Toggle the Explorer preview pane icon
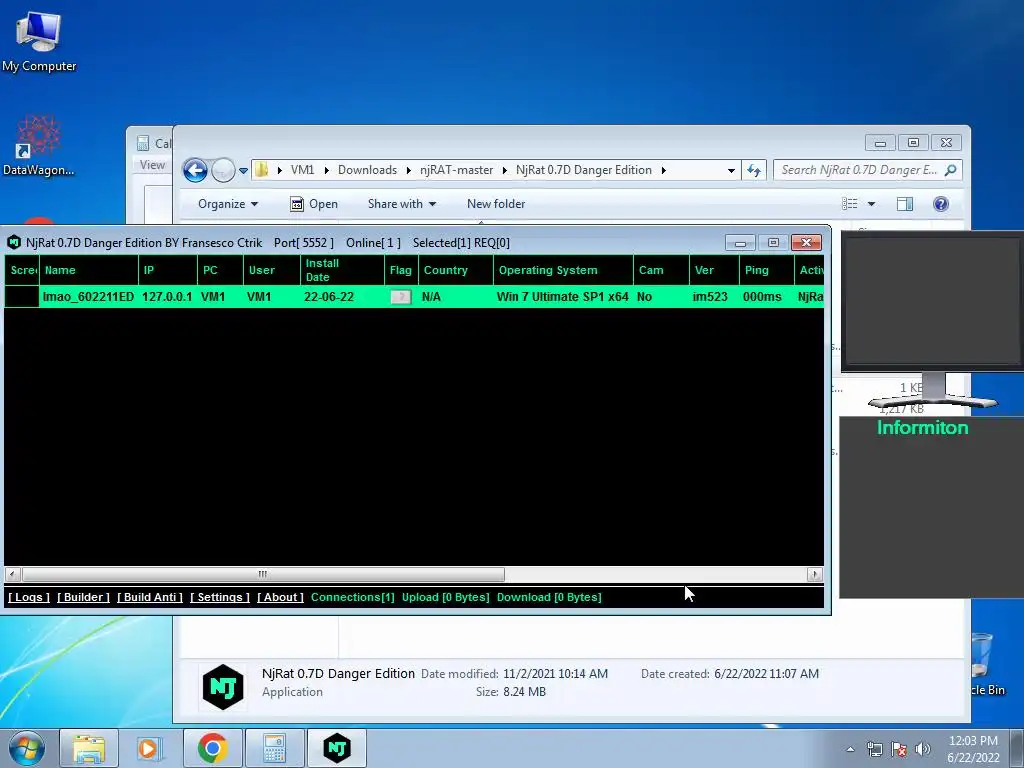 click(x=905, y=204)
